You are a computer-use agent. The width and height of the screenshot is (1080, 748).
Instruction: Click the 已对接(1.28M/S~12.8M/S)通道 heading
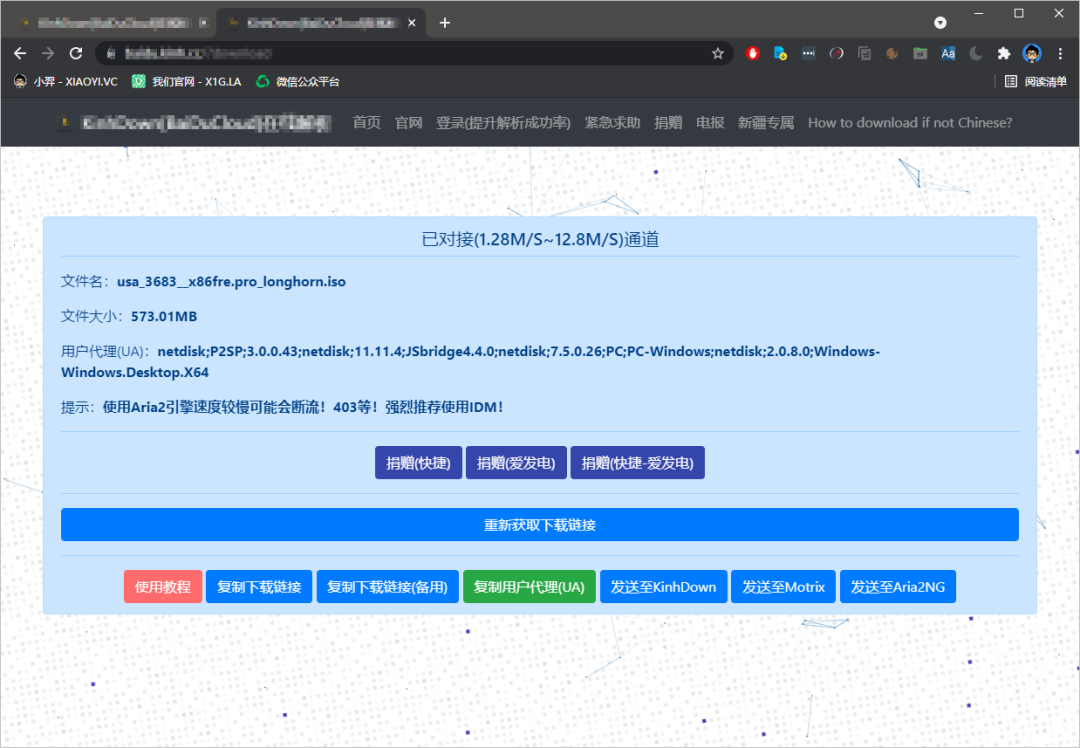540,240
